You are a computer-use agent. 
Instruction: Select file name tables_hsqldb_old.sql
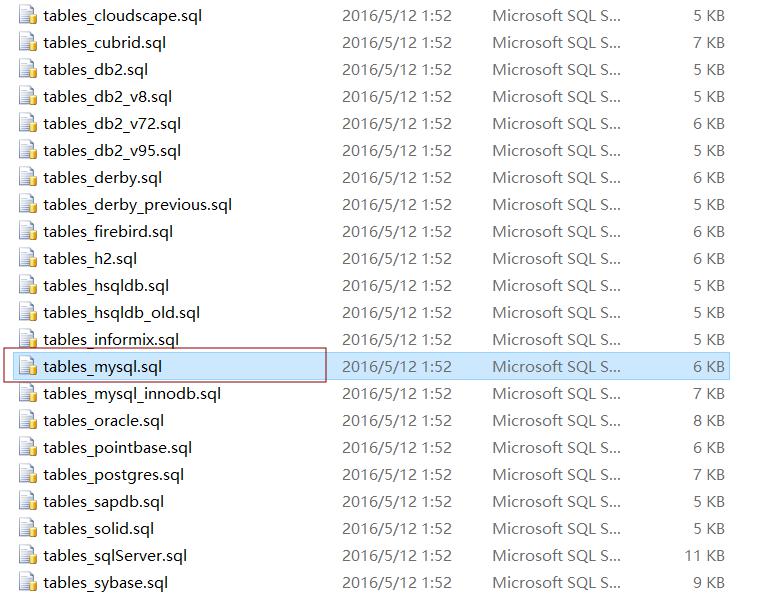pos(121,314)
